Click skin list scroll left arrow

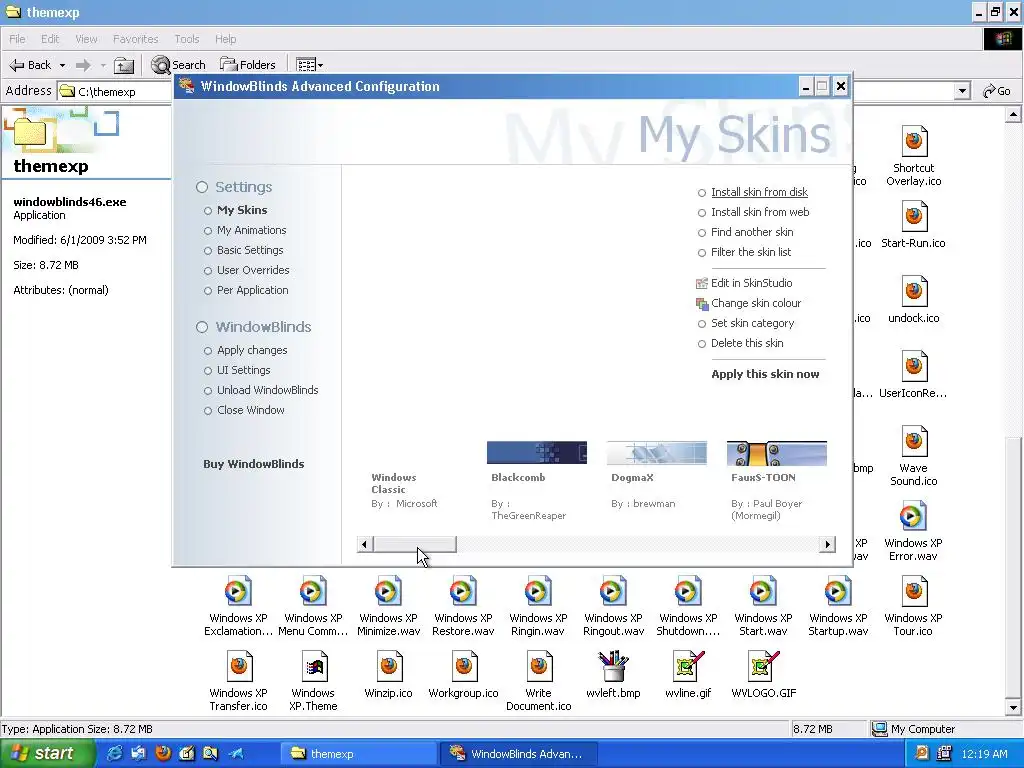coord(364,544)
